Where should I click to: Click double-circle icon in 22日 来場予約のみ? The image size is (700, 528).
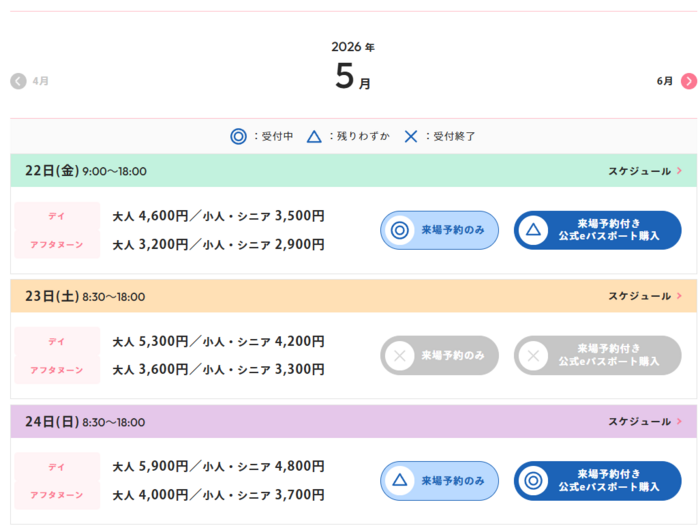pos(400,230)
